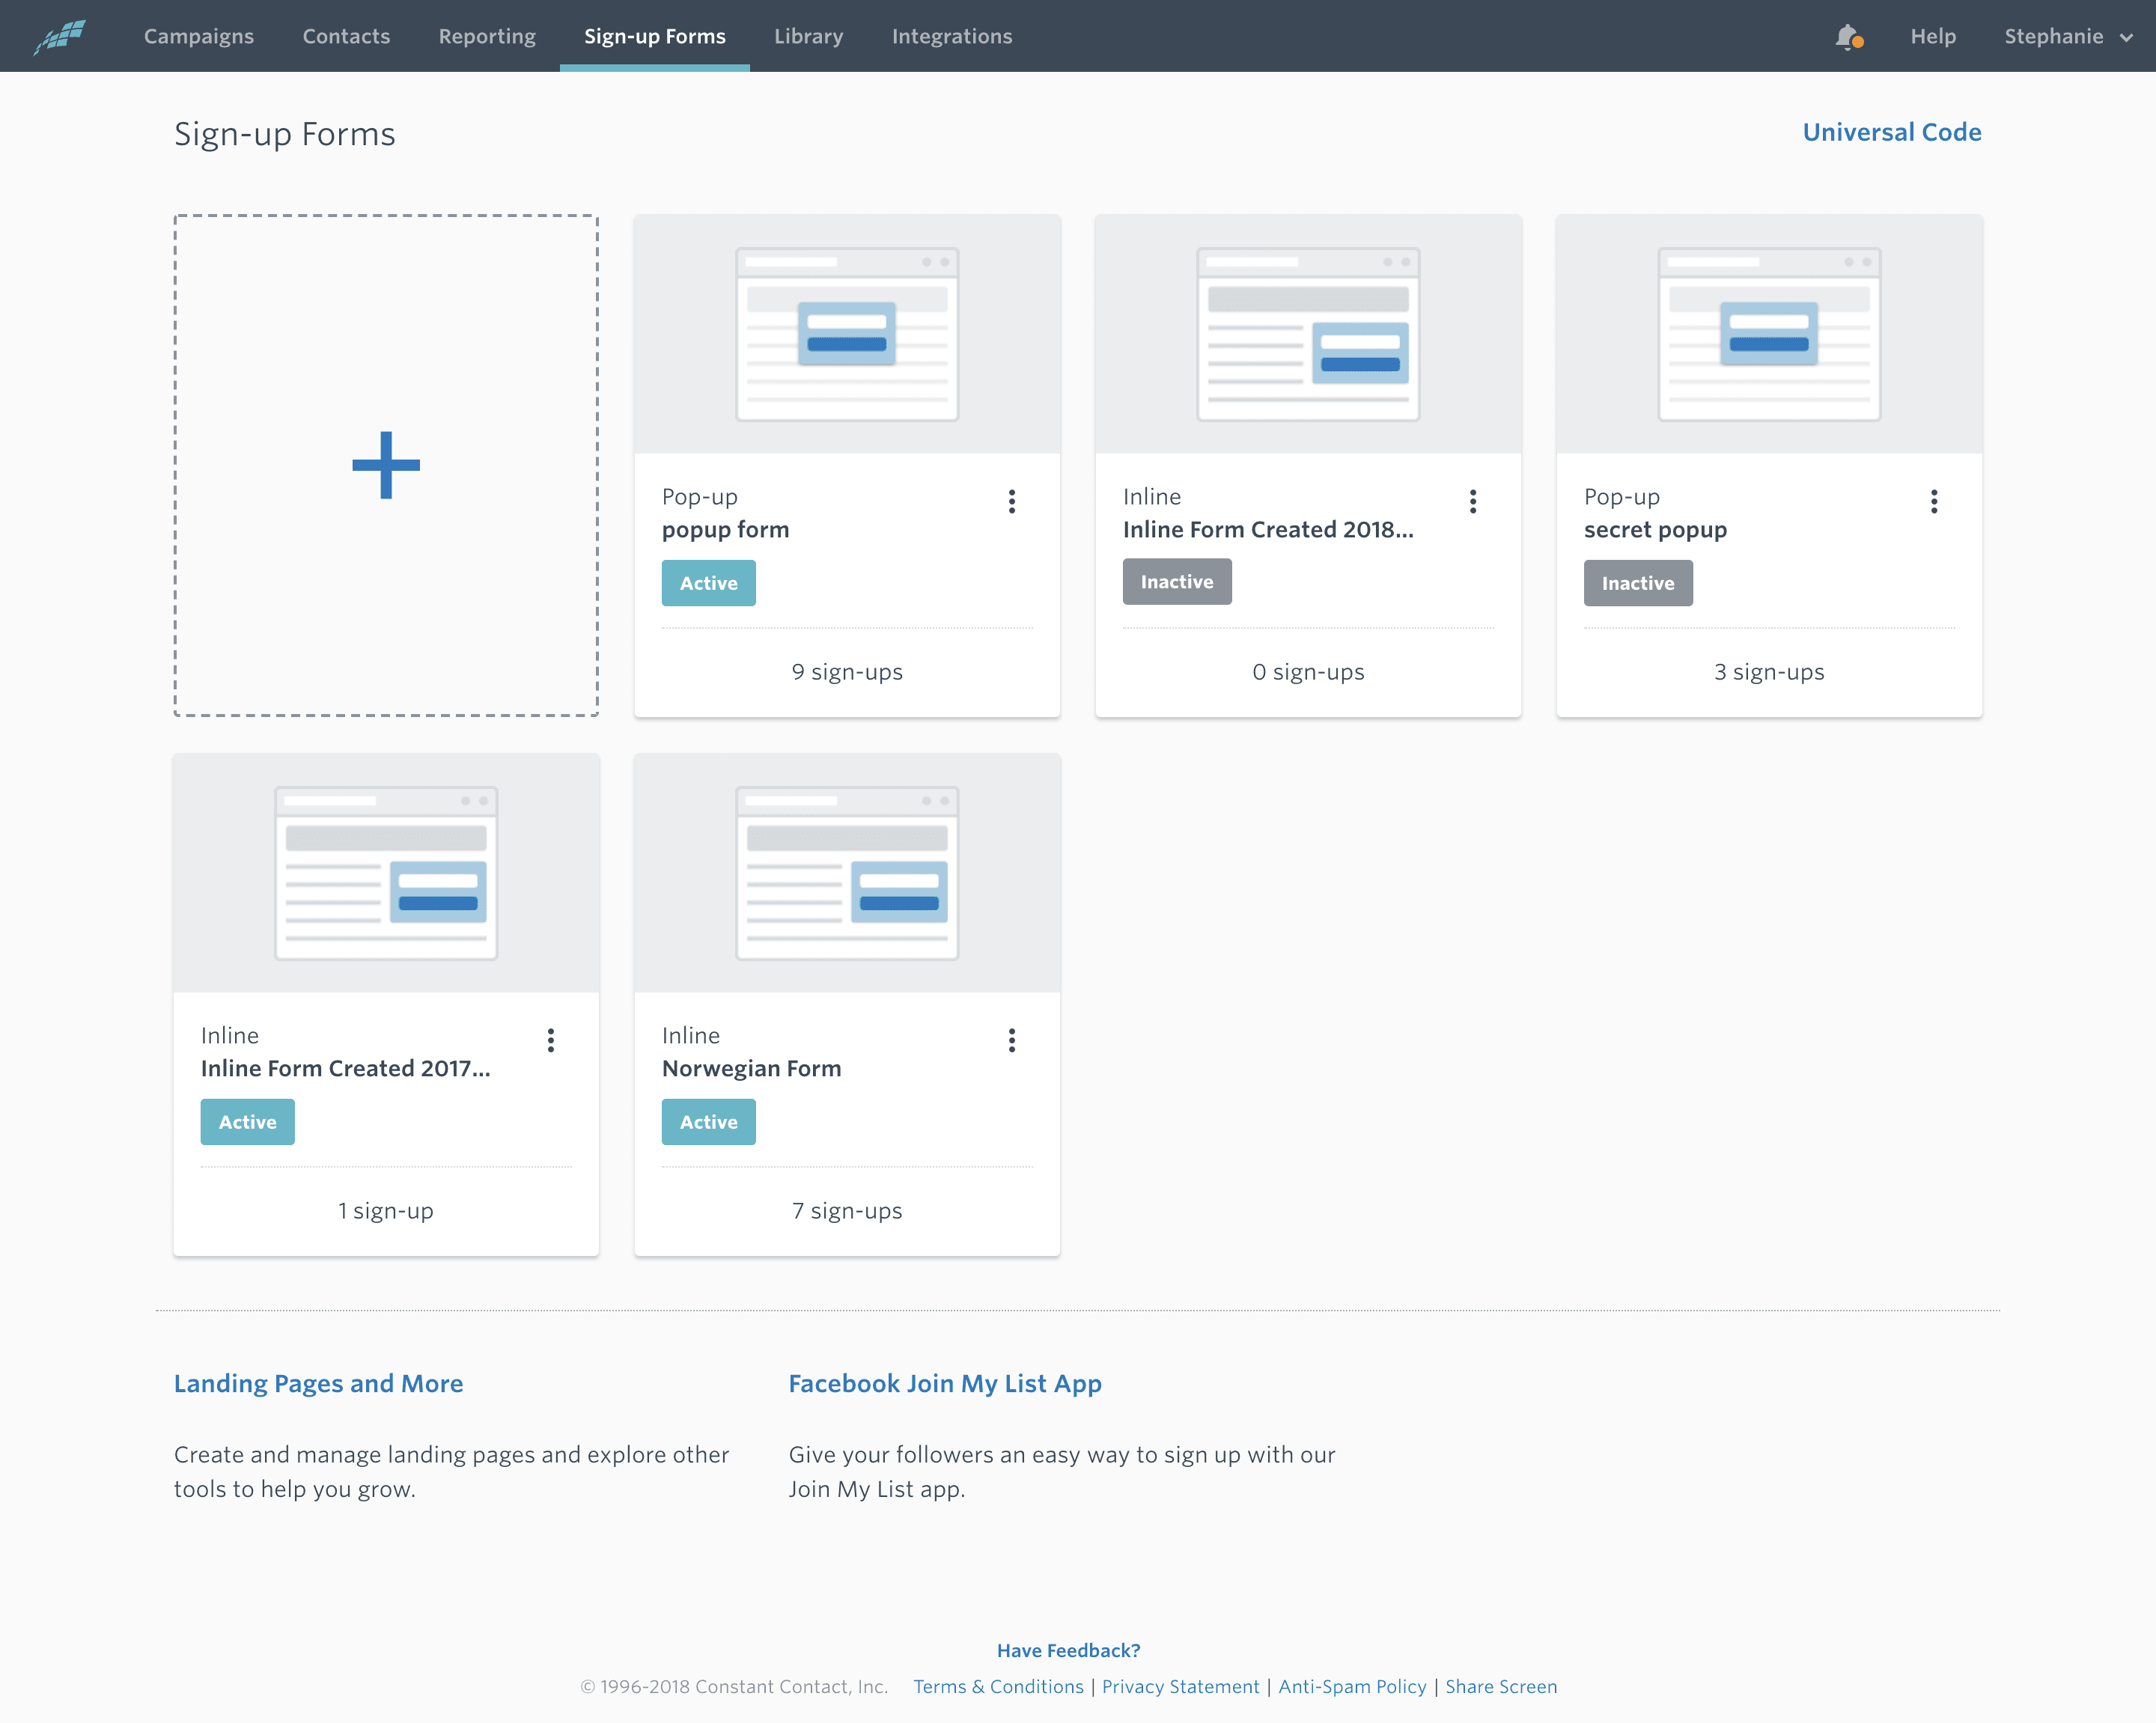Open the options menu for secret popup

[x=1934, y=502]
